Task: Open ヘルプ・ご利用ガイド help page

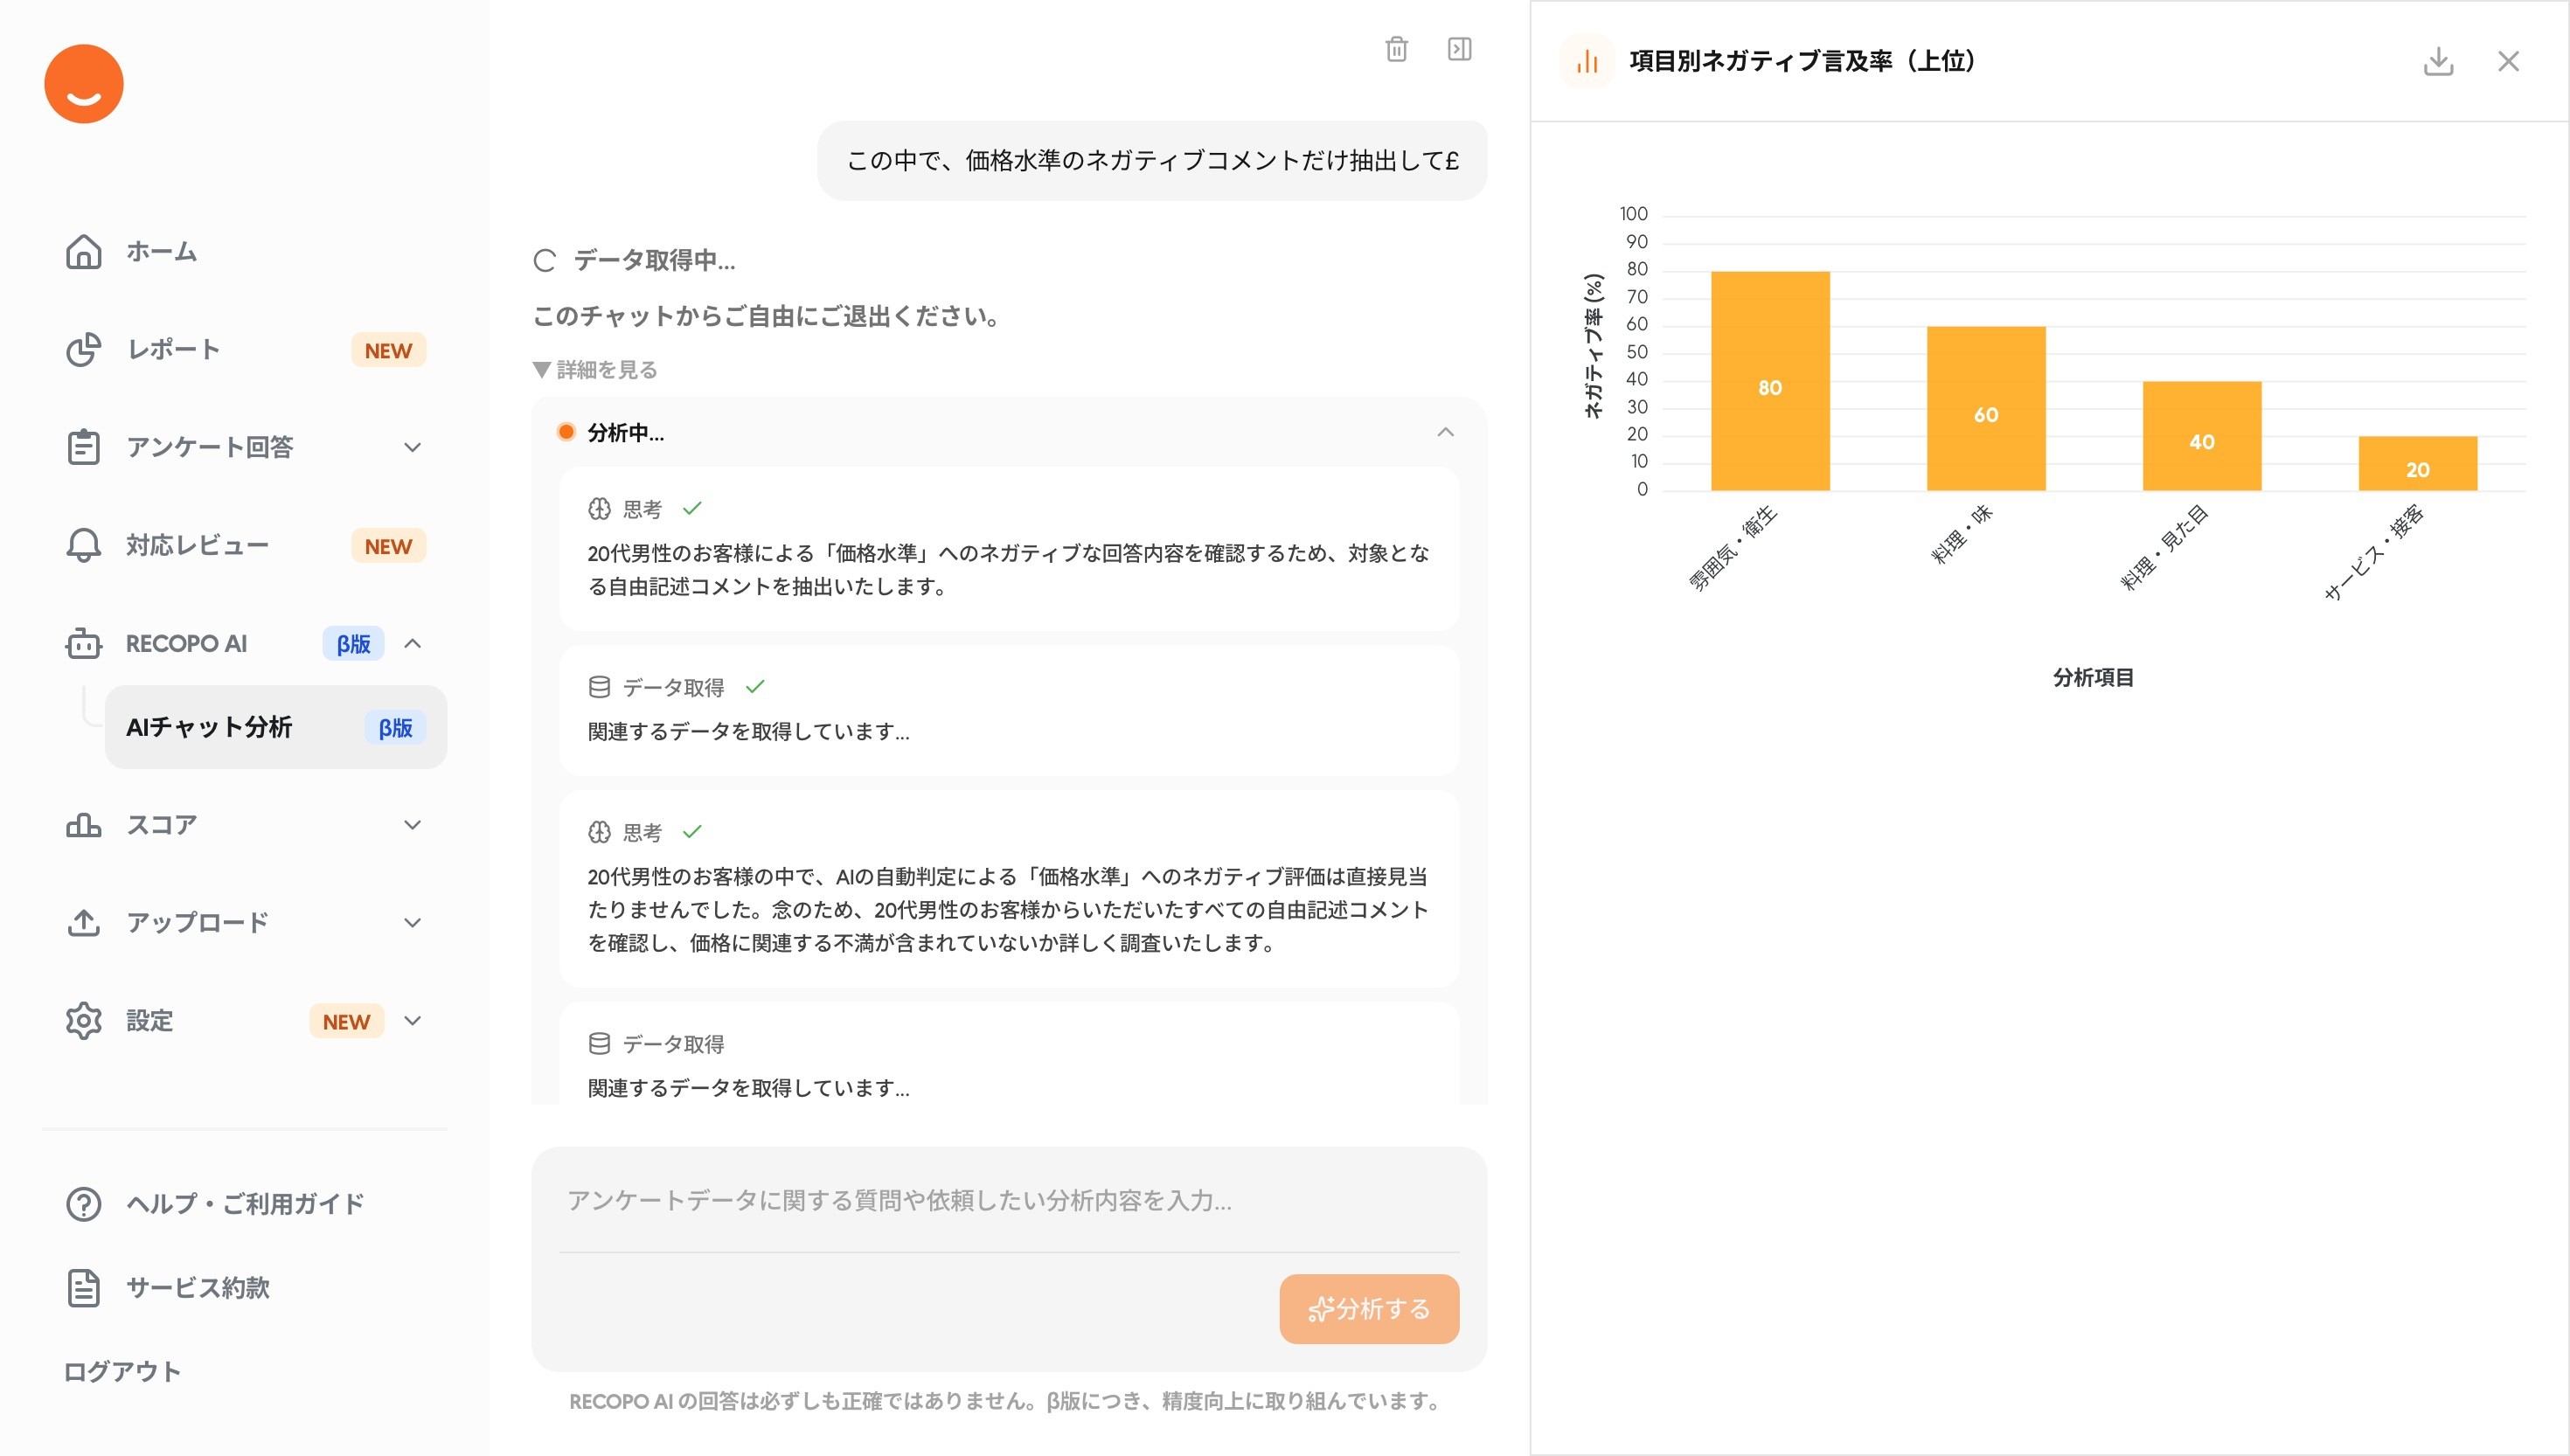Action: [x=244, y=1204]
